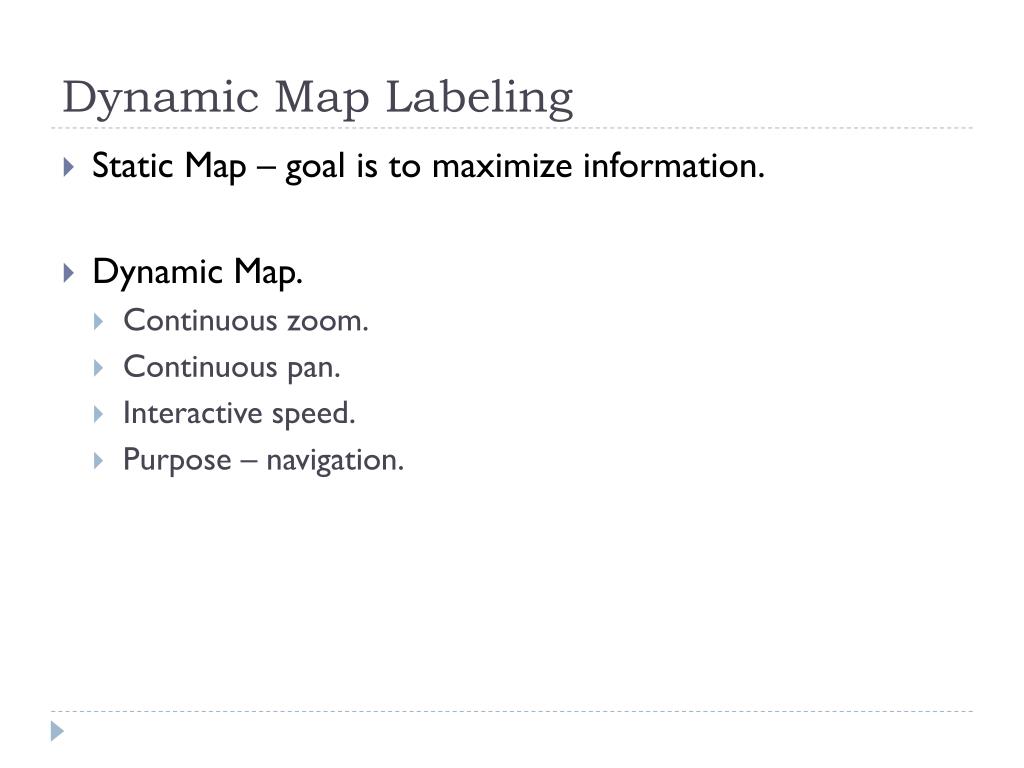Click the arrow bullet before Interactive speed
This screenshot has width=1024, height=768.
tap(99, 414)
